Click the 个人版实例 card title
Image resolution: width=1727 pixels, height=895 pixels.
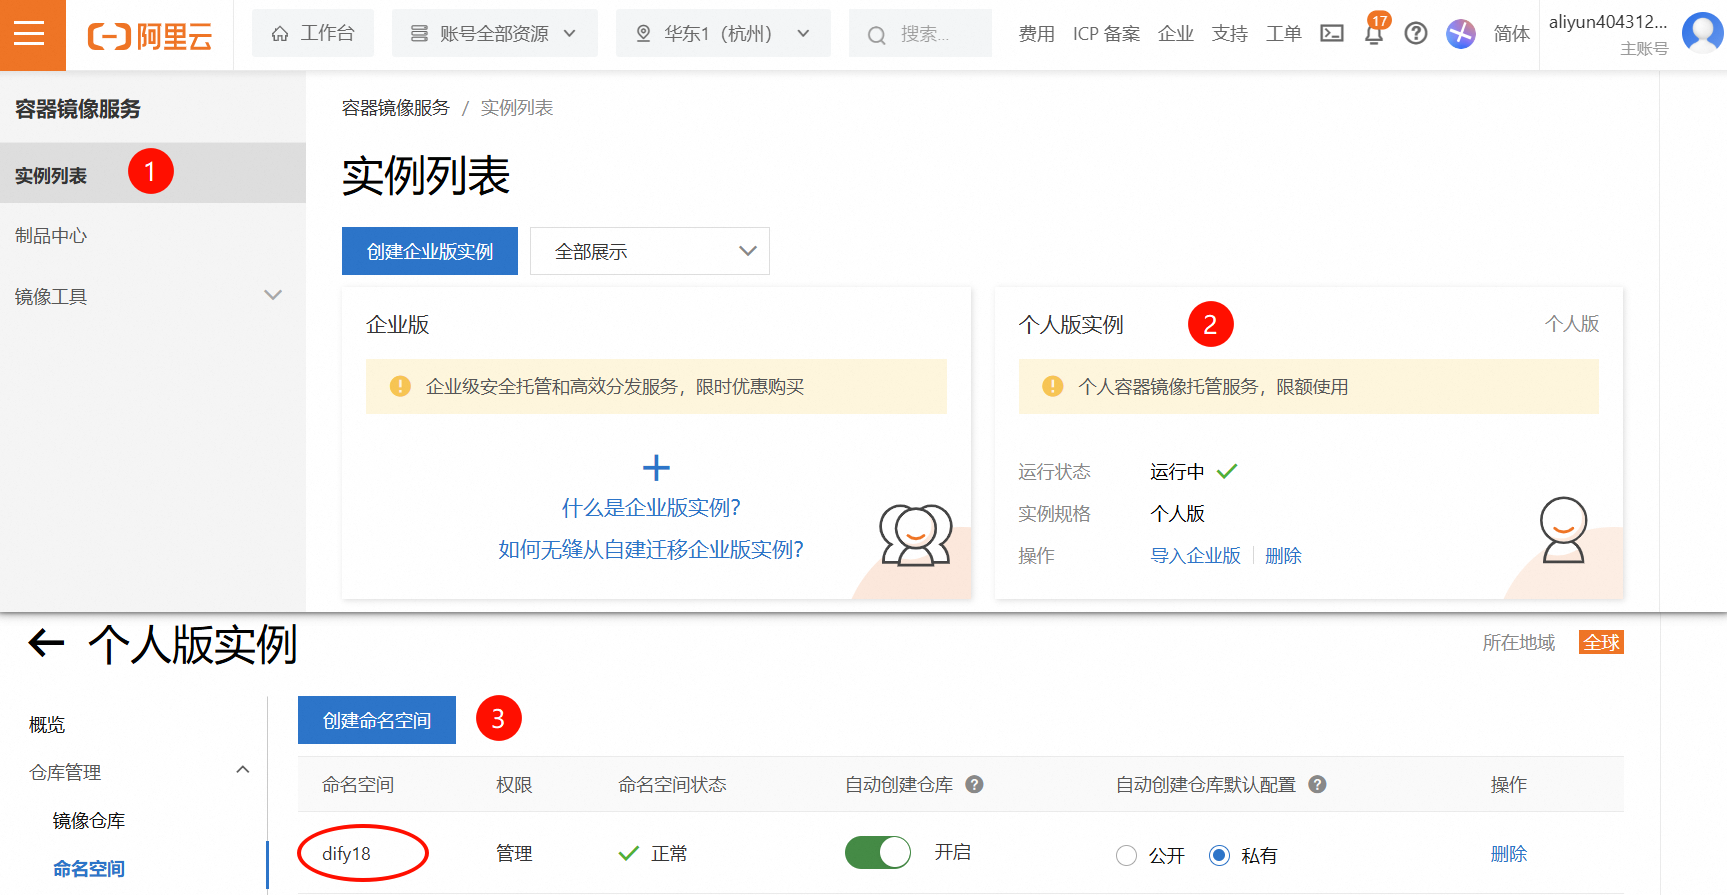(x=1071, y=325)
